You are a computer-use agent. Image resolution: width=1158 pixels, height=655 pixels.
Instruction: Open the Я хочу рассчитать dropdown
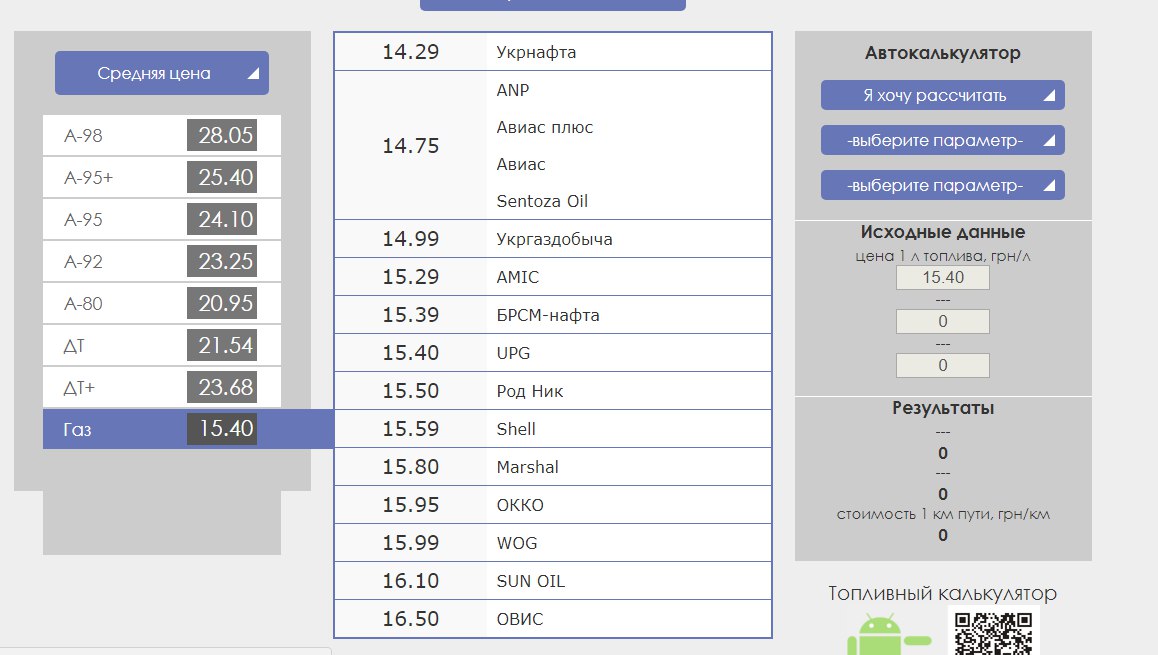(x=942, y=95)
